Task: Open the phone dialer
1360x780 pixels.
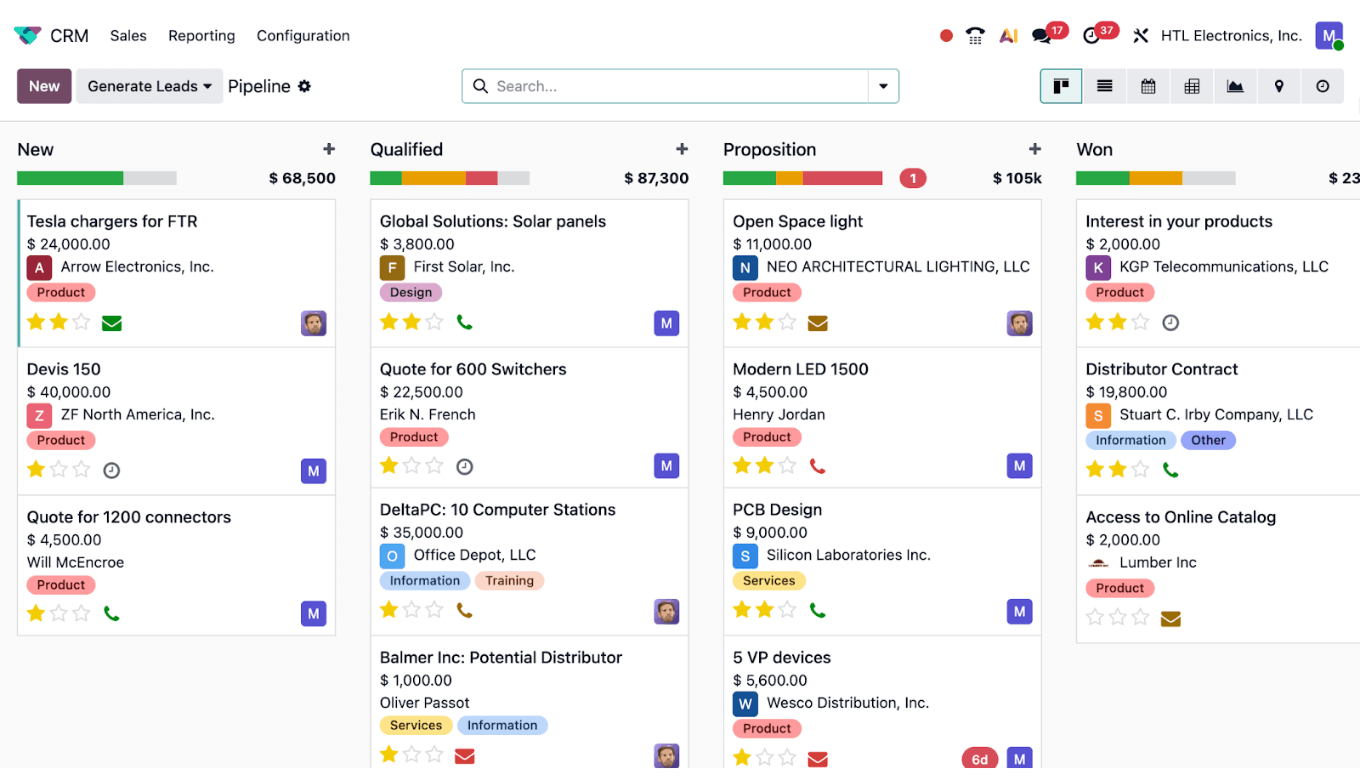Action: 975,35
